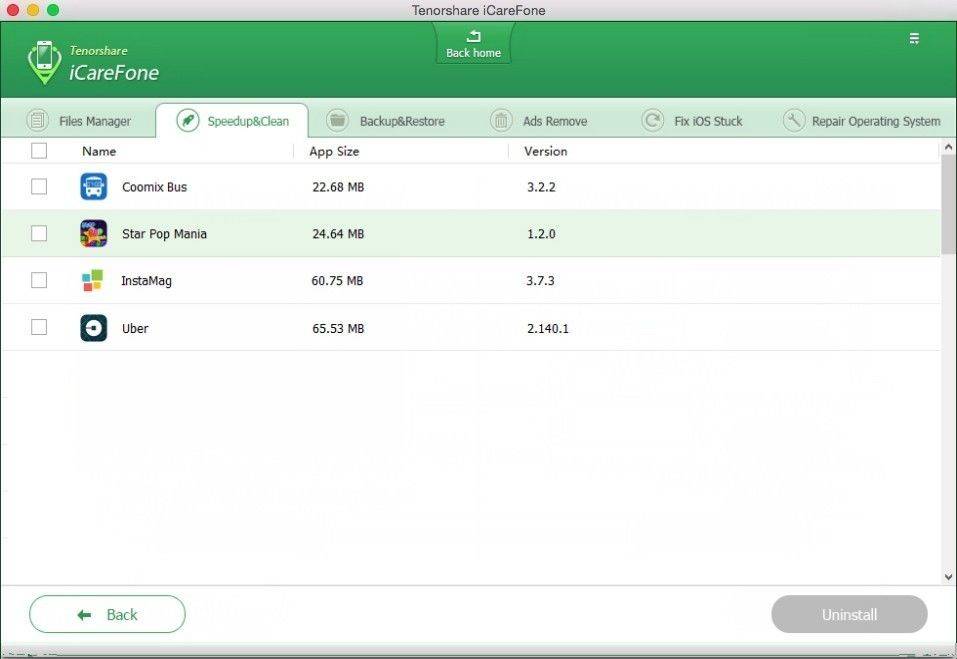The width and height of the screenshot is (957, 659).
Task: Click the 24.64 MB size value
Action: tap(338, 234)
